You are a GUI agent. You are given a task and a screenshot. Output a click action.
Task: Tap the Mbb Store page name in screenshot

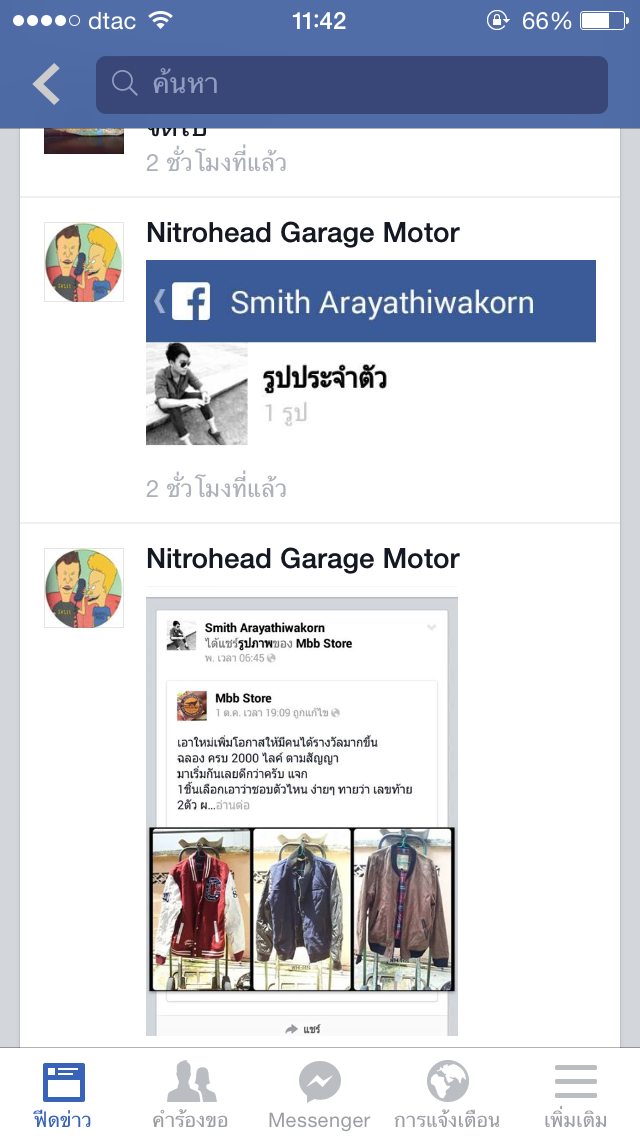(244, 698)
